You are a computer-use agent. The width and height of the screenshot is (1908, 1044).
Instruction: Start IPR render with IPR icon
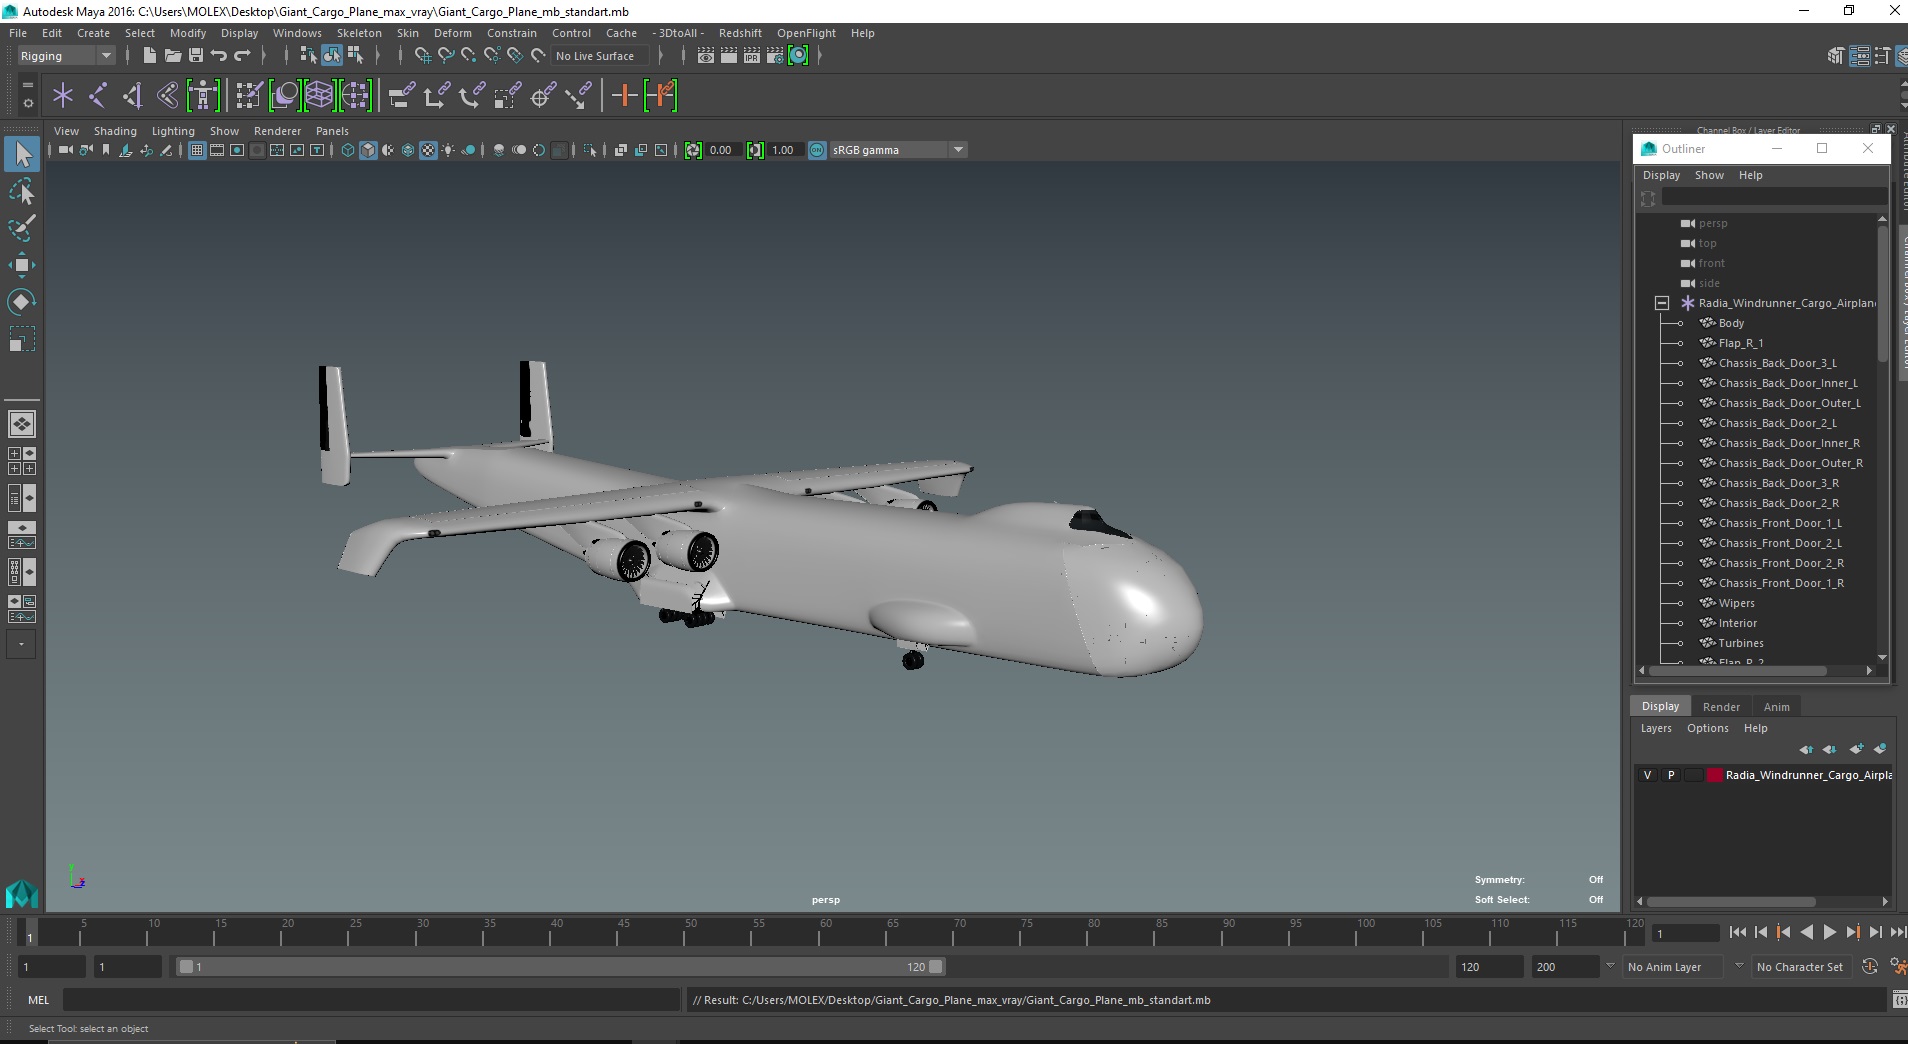[x=752, y=56]
